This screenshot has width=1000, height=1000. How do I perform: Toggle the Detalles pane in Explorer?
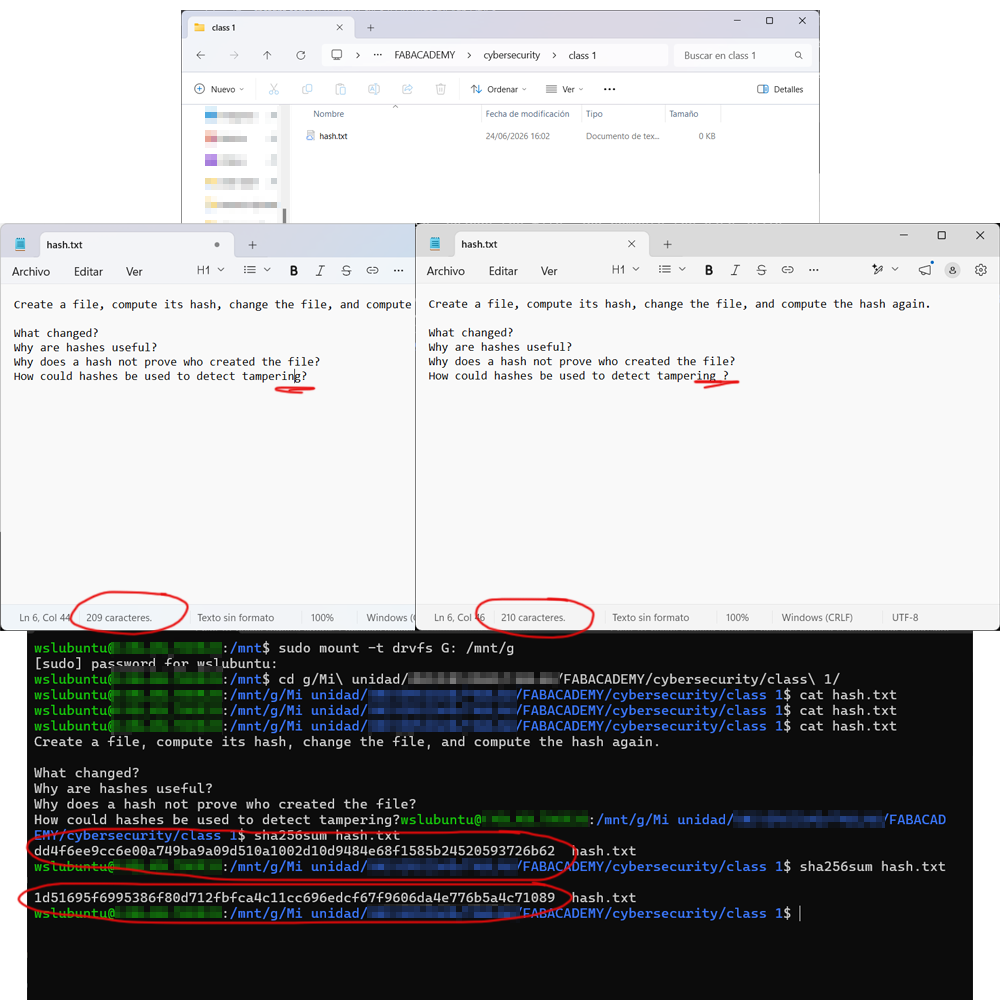780,89
